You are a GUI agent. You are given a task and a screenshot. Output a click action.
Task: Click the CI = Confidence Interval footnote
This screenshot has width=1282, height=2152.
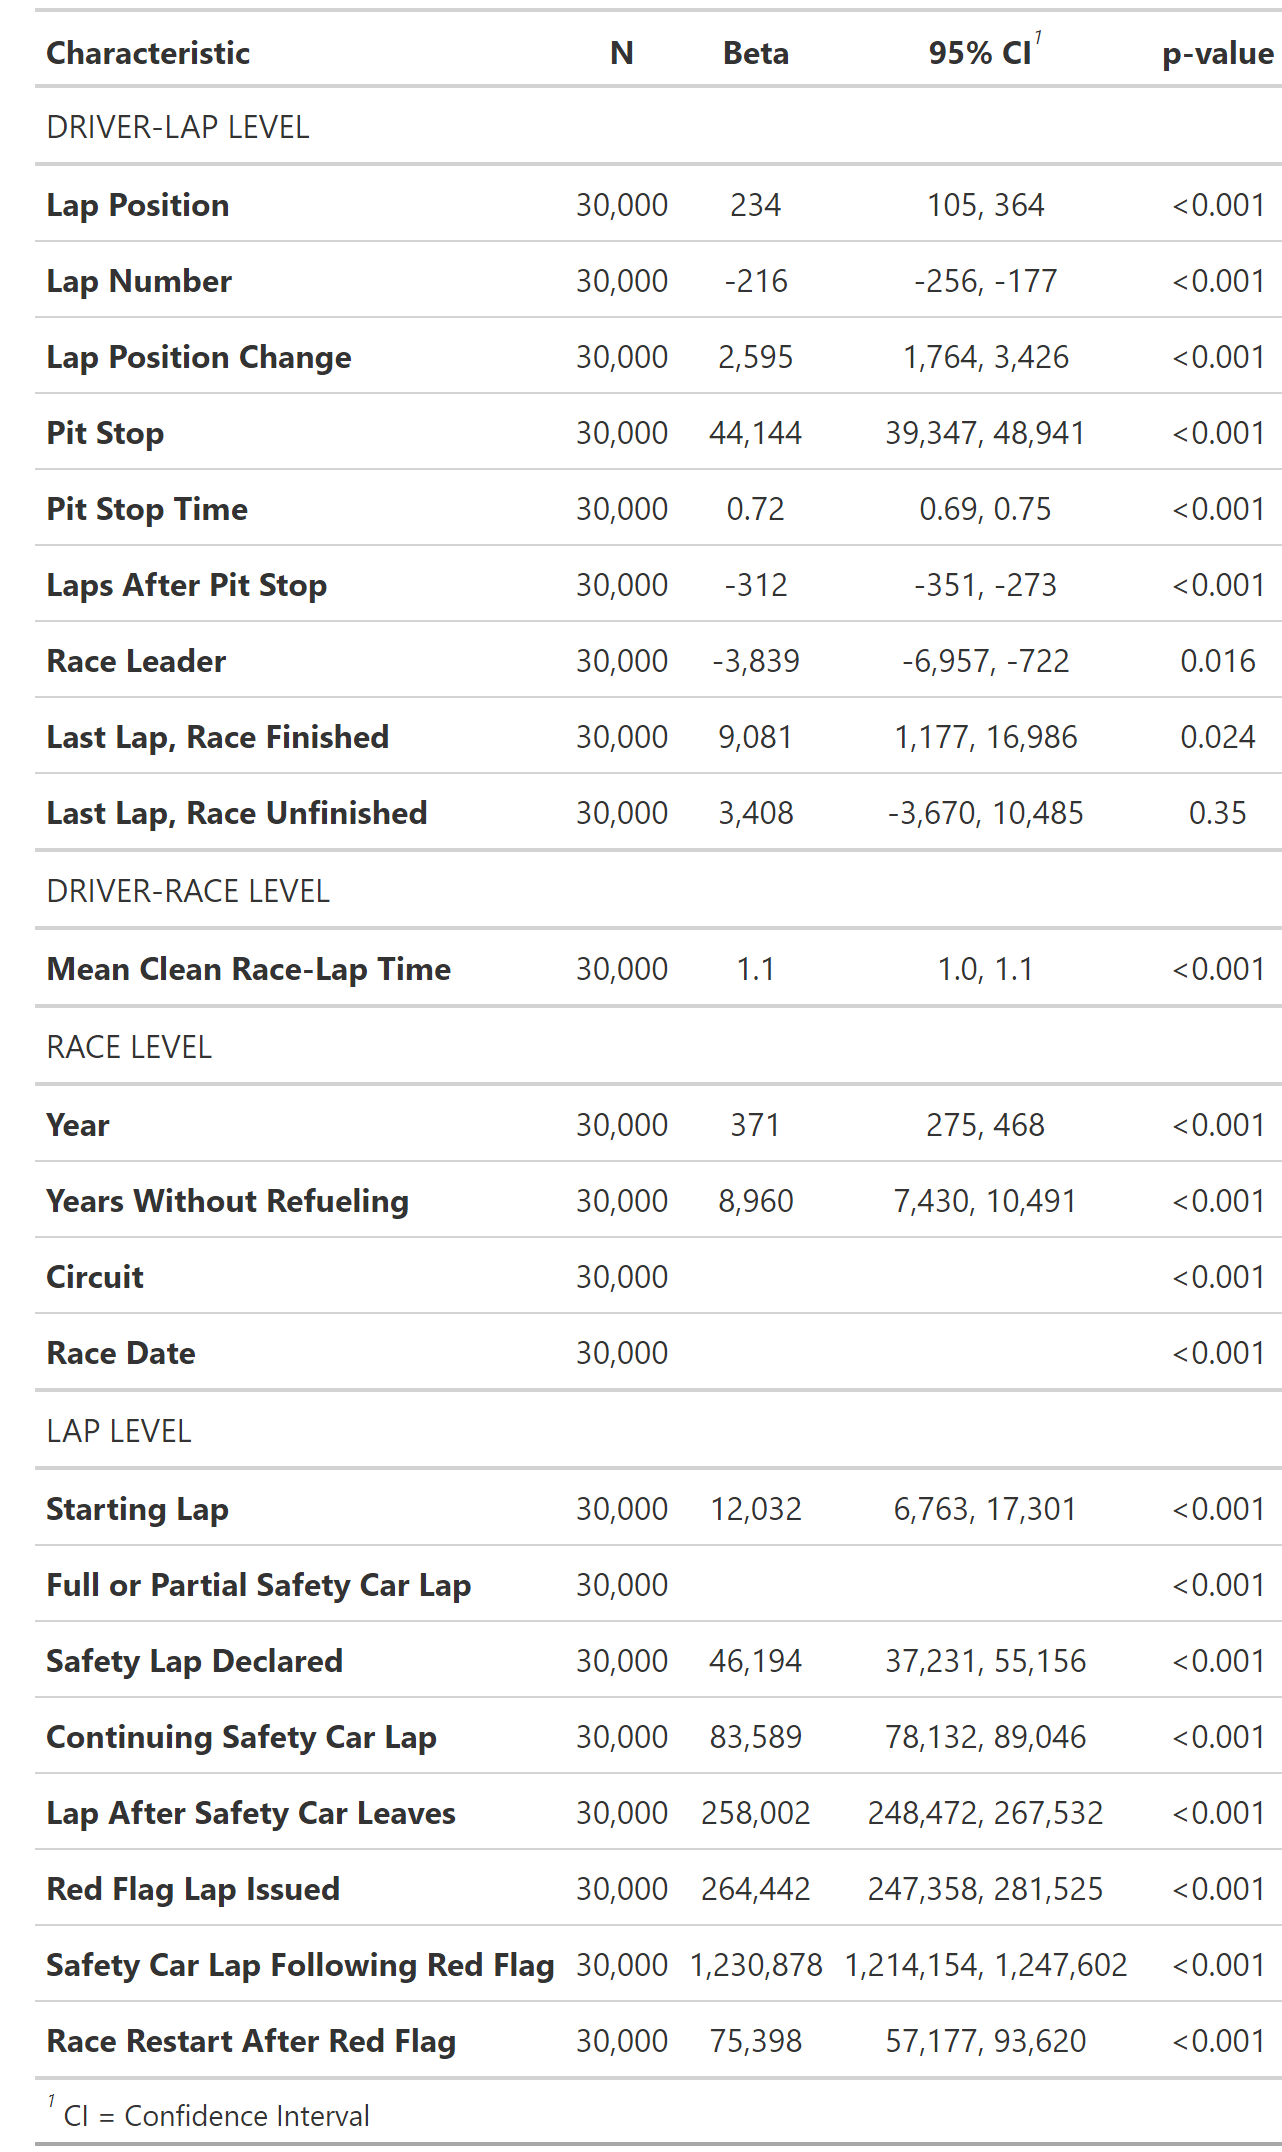click(216, 2116)
